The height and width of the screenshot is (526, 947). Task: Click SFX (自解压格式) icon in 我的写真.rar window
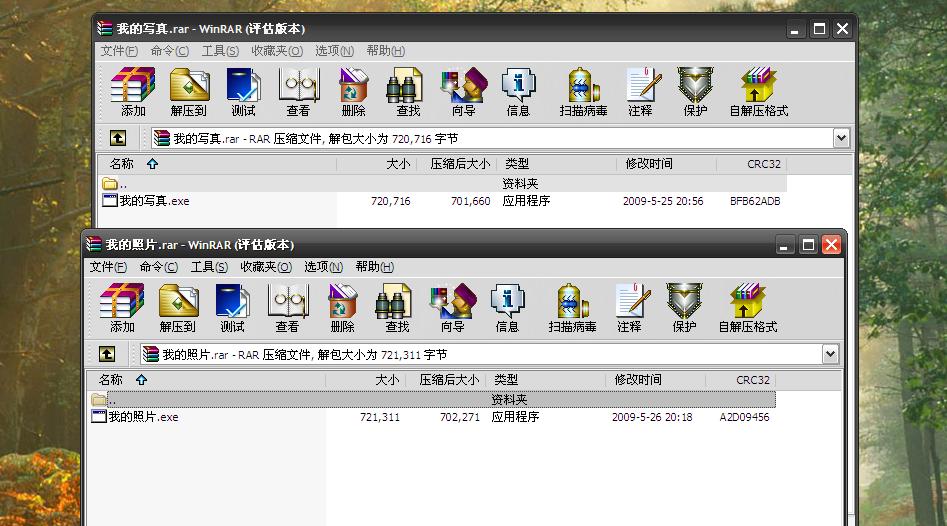tap(759, 92)
